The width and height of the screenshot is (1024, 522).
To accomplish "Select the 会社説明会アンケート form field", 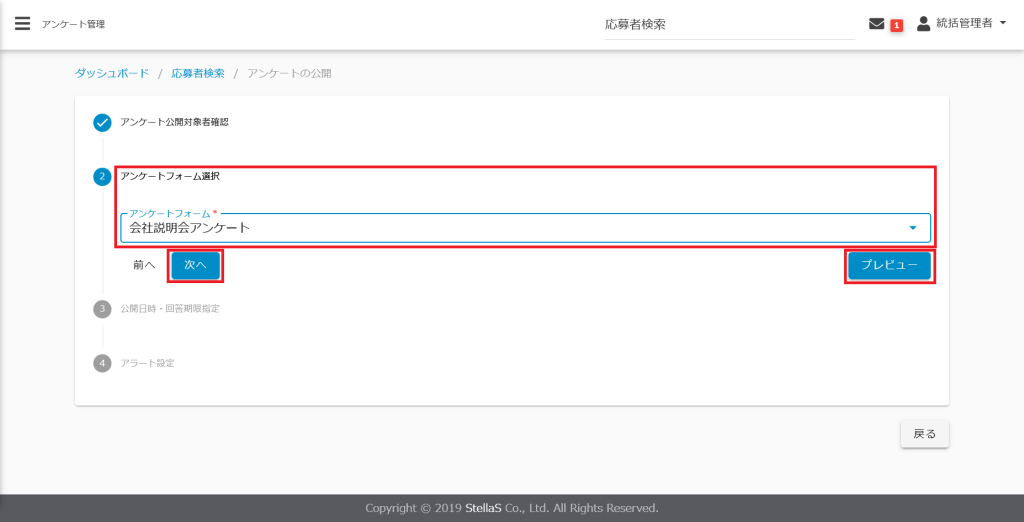I will 500,228.
